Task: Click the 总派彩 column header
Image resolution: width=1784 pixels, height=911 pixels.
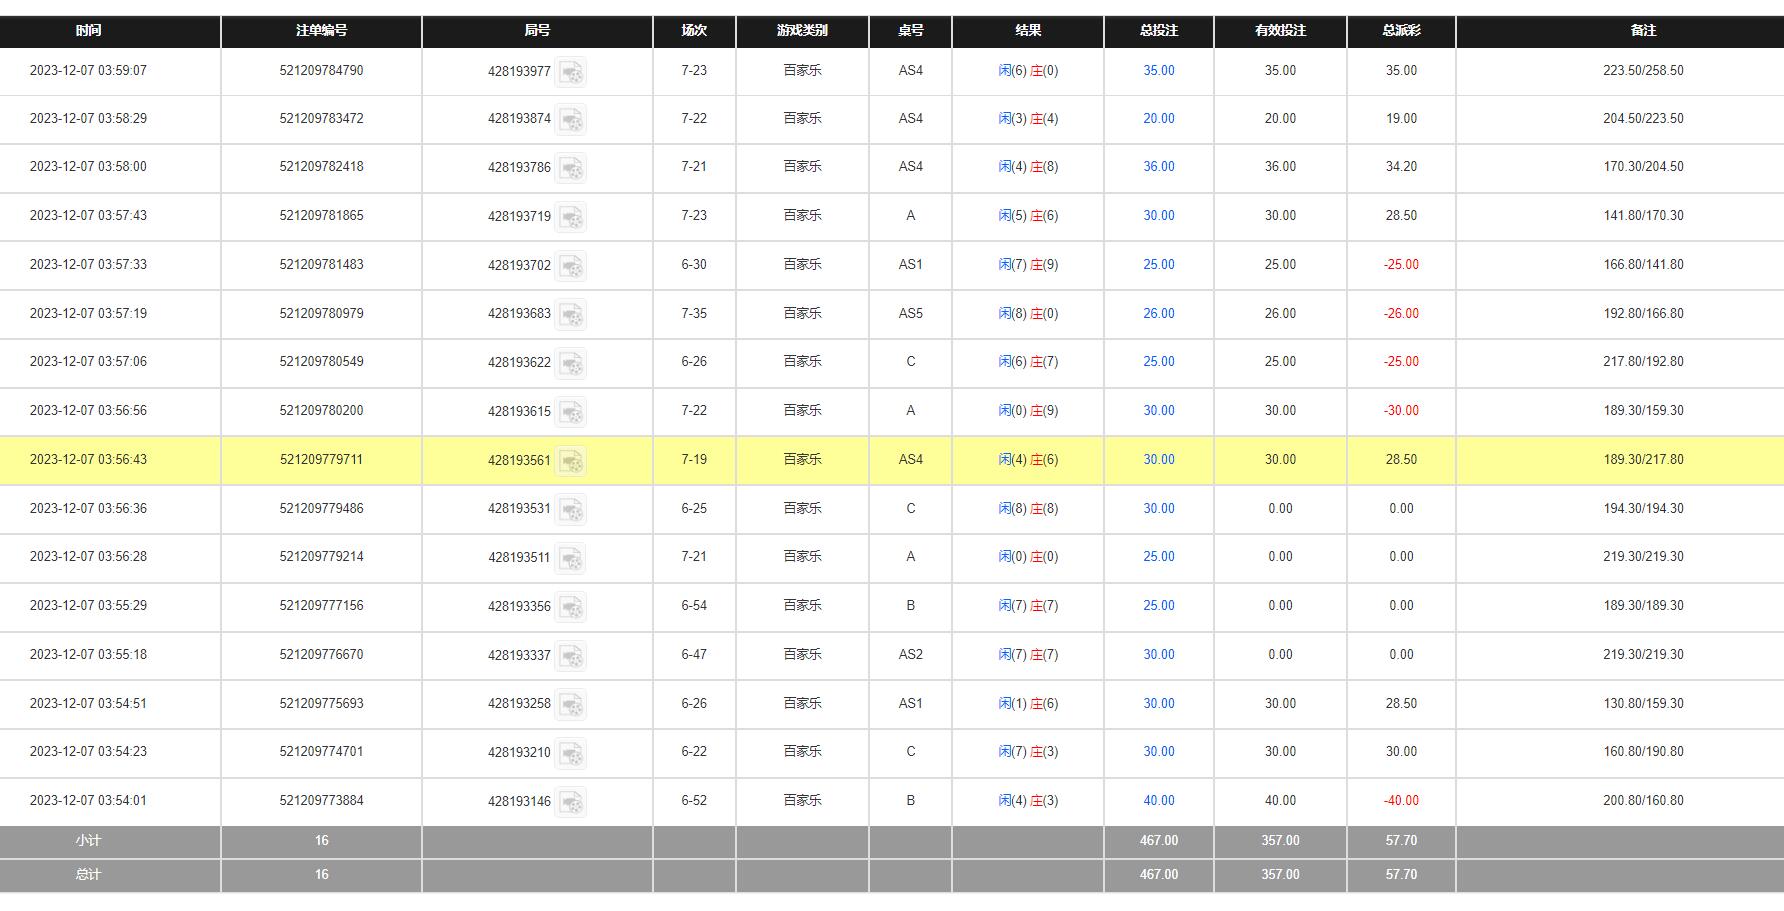Action: tap(1401, 31)
